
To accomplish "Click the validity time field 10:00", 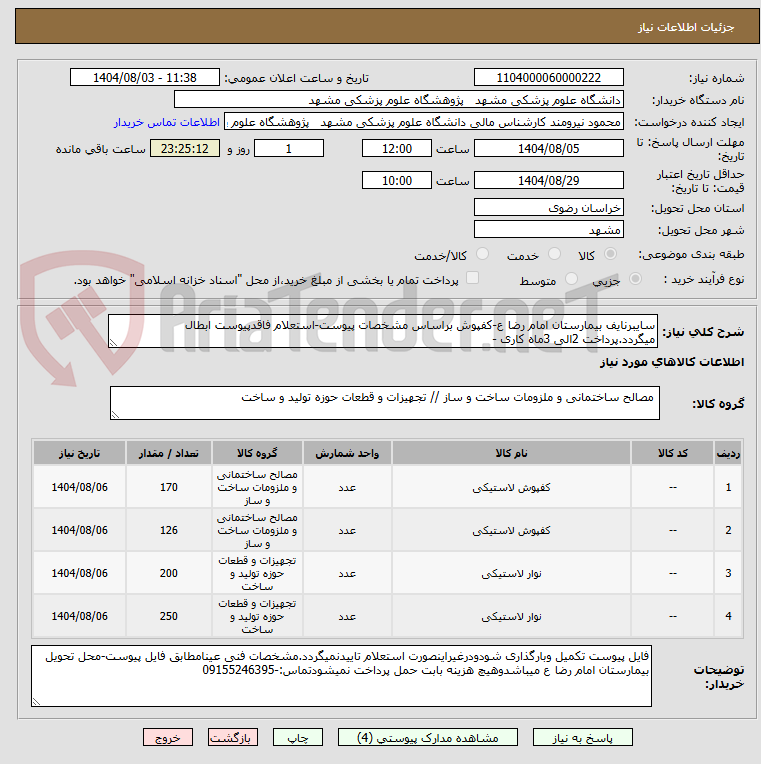I will [x=397, y=180].
